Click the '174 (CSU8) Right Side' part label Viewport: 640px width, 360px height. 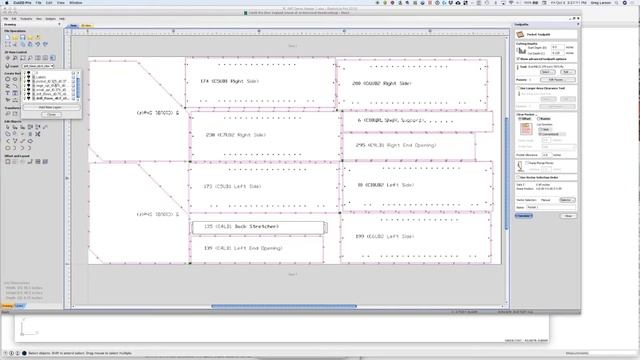229,81
